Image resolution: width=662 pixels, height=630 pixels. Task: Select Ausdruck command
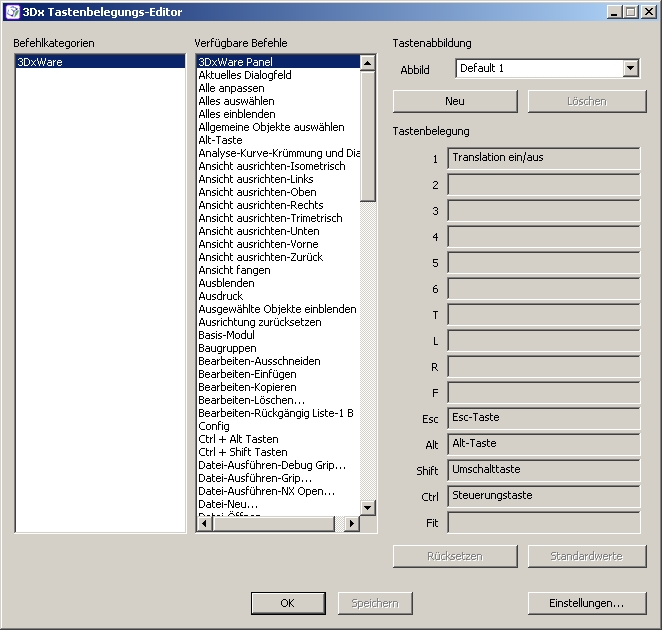tap(278, 296)
